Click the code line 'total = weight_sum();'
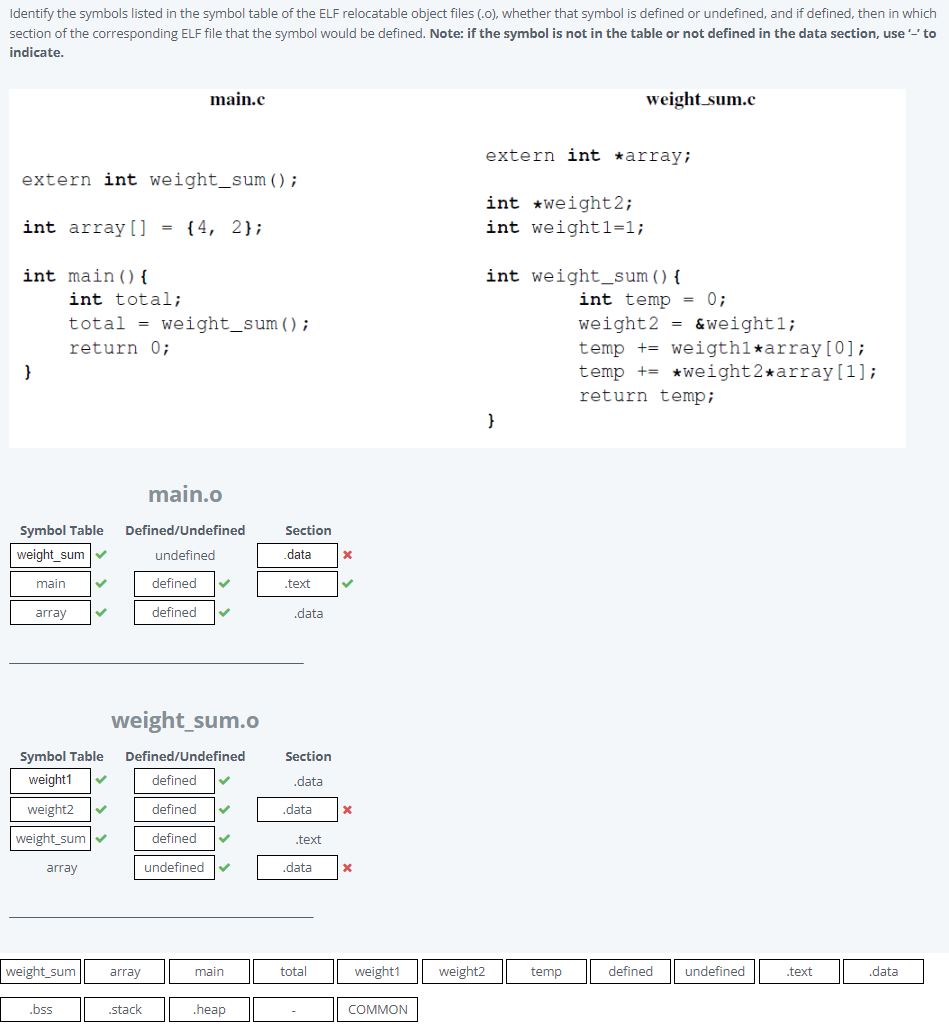This screenshot has height=1026, width=949. (x=189, y=324)
